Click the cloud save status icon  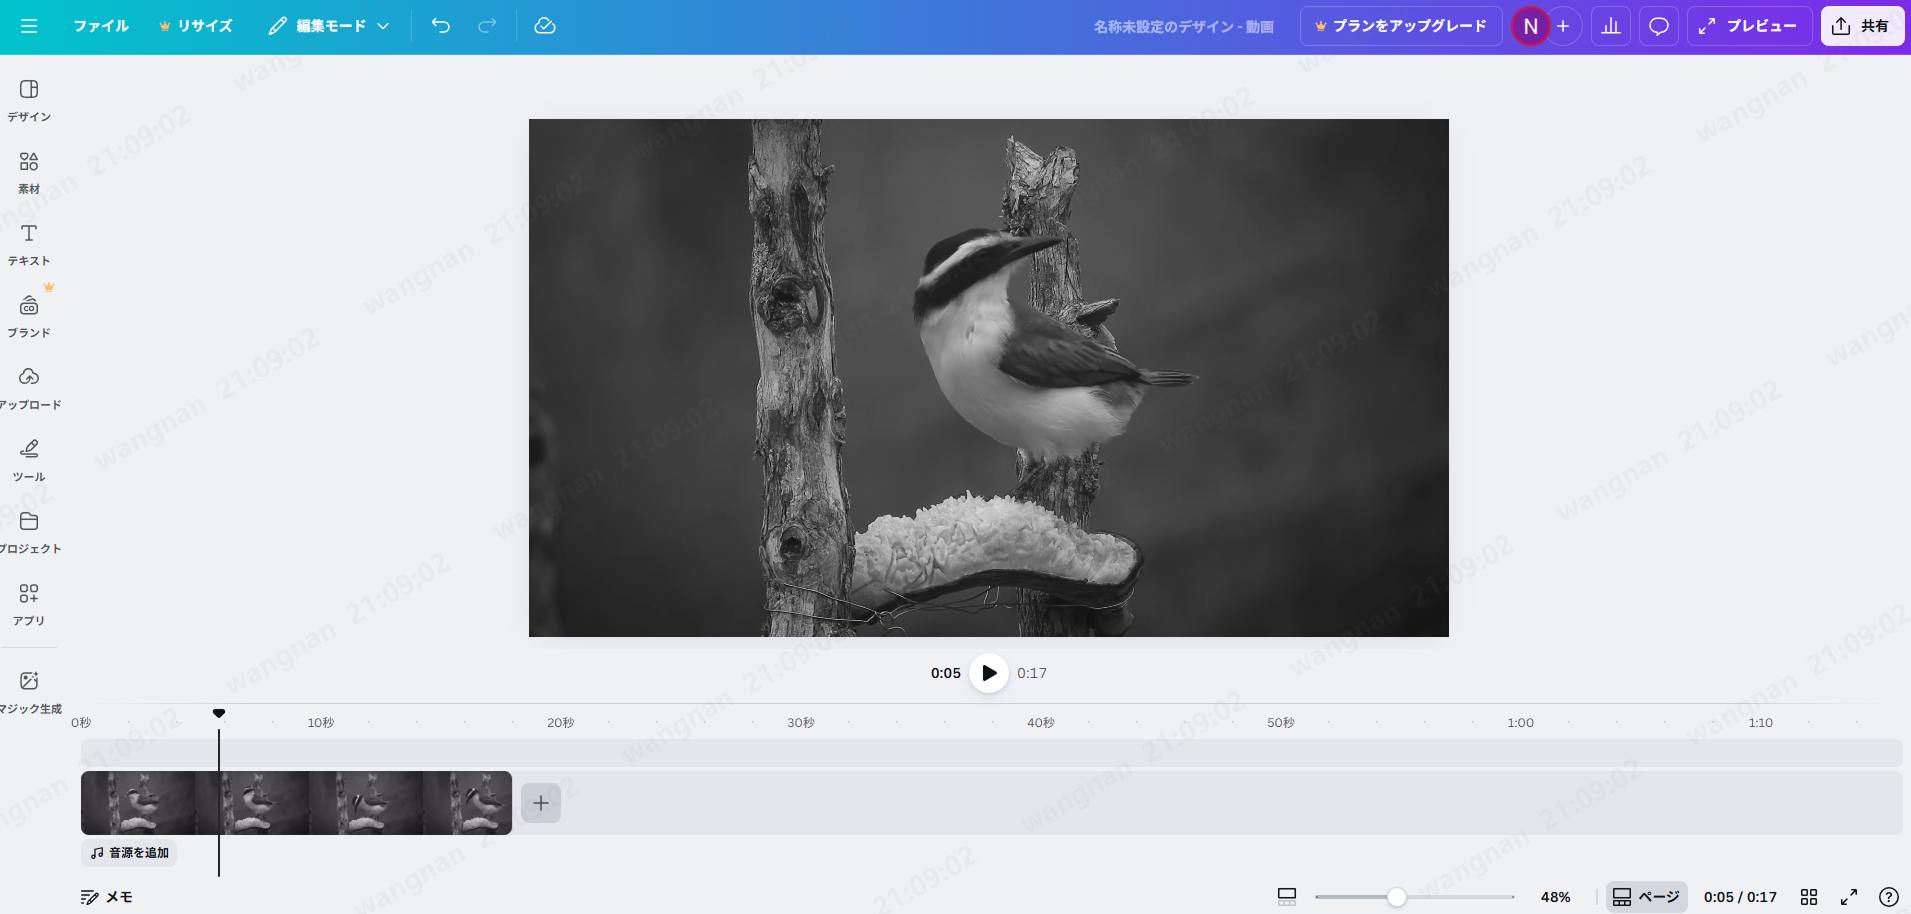[x=545, y=26]
